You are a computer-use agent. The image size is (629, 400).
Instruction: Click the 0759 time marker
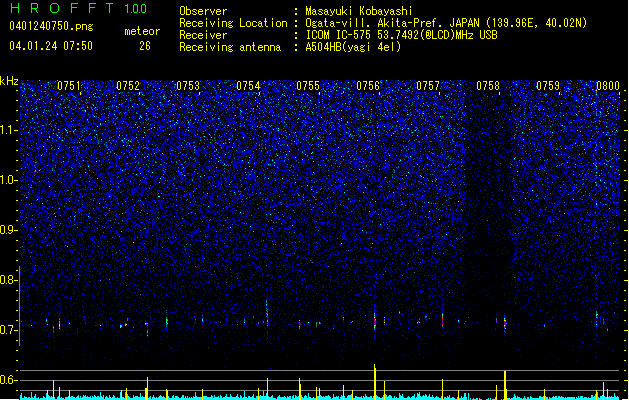point(548,85)
